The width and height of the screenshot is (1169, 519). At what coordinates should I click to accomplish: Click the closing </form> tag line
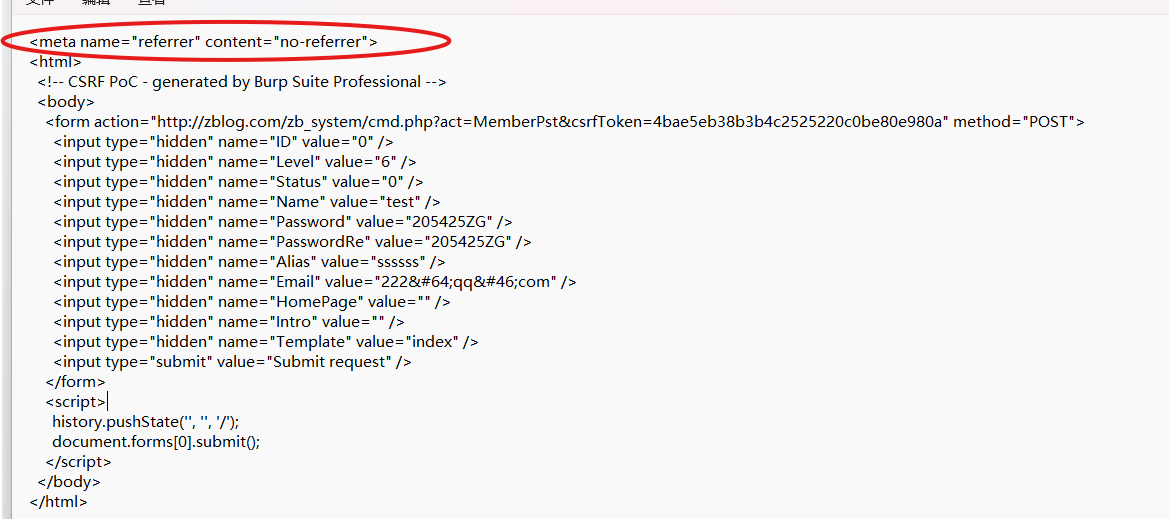tap(75, 382)
